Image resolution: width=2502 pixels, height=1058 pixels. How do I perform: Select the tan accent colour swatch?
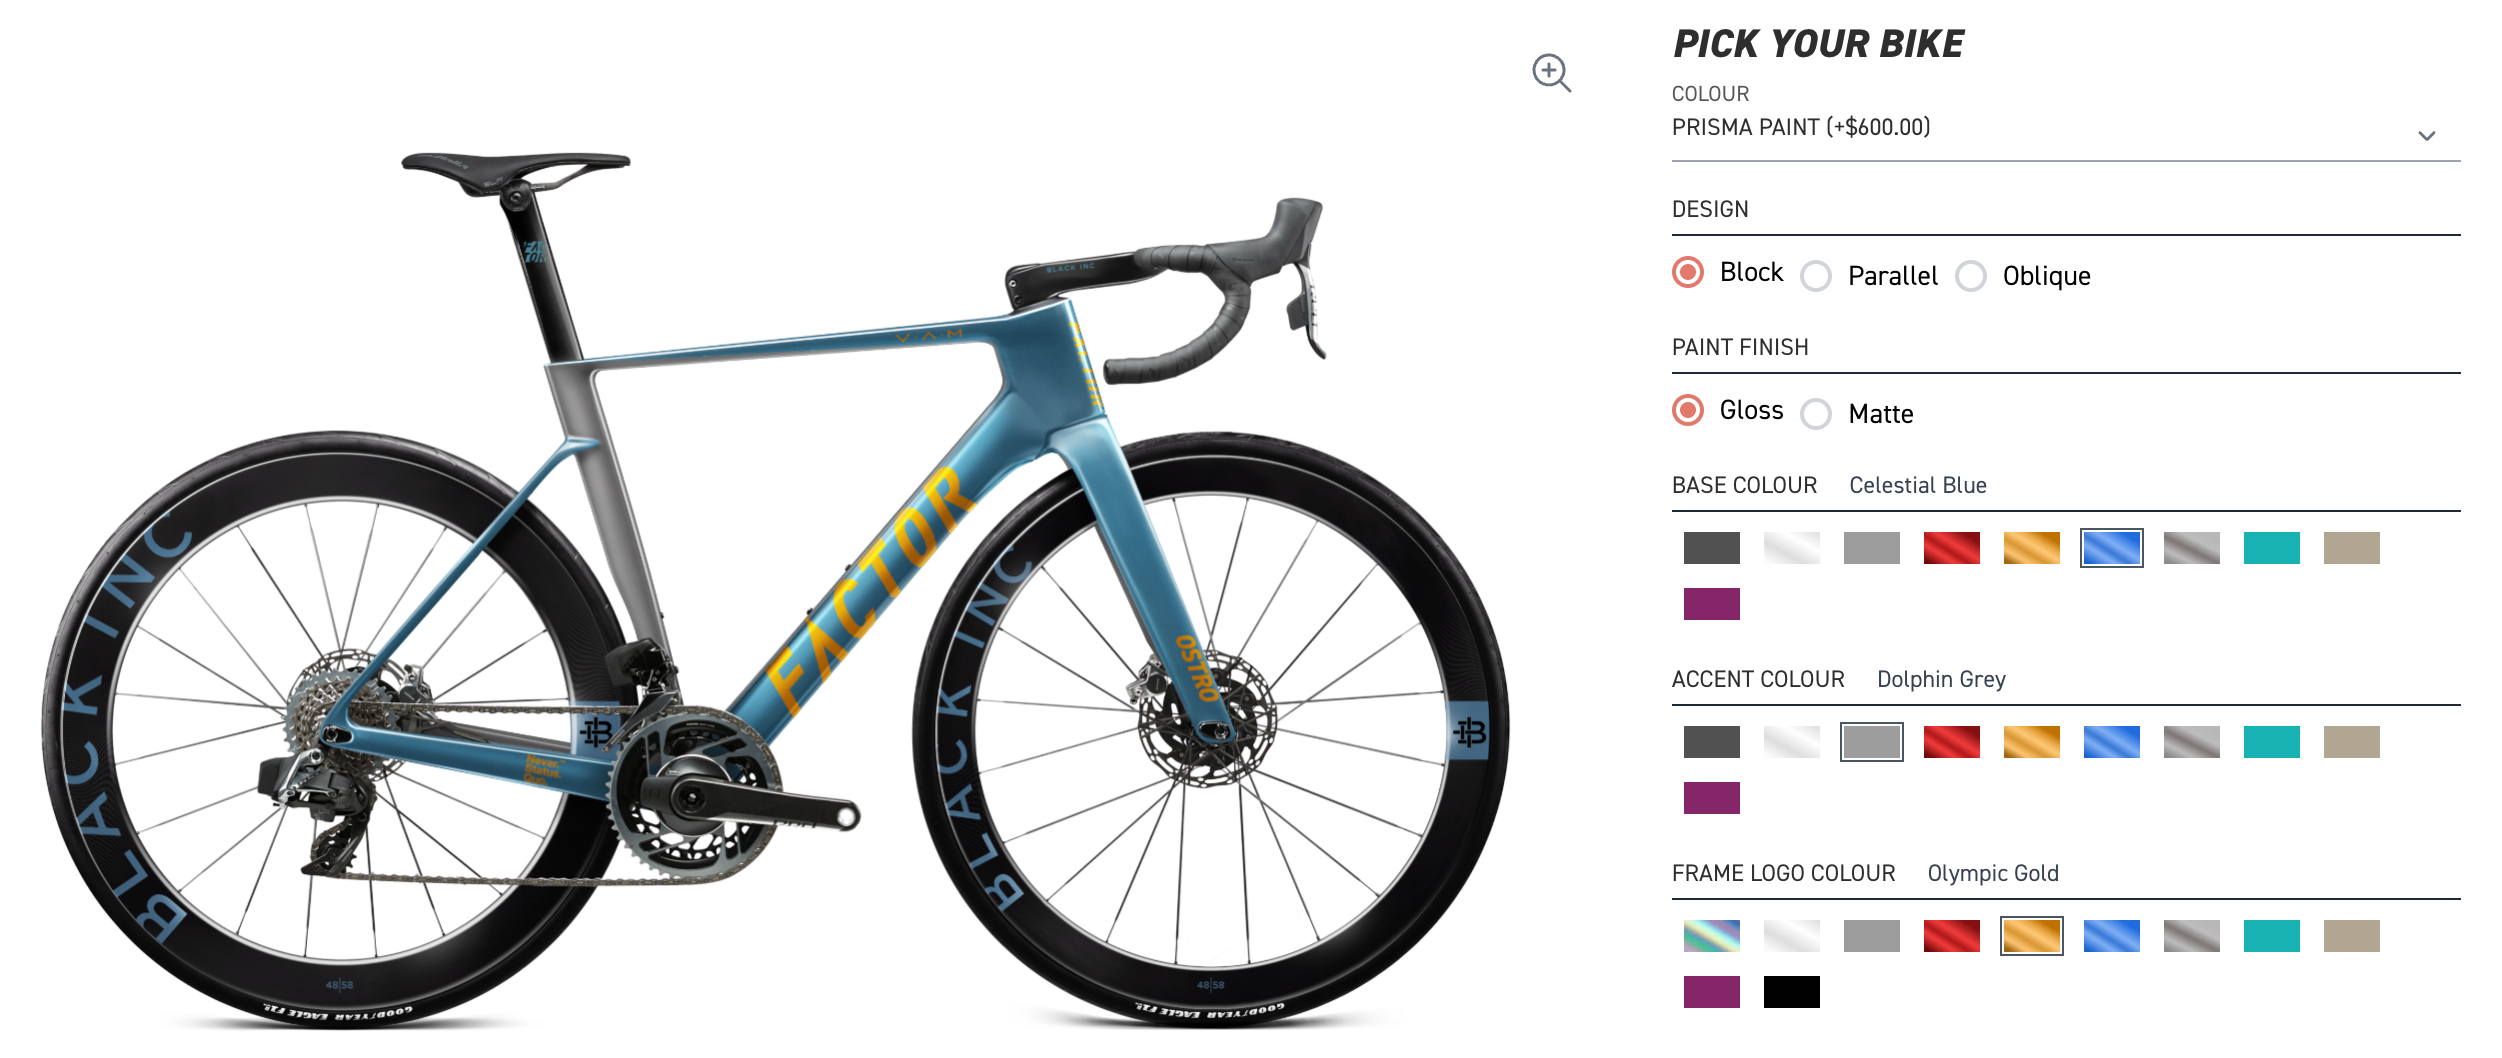click(x=2351, y=742)
